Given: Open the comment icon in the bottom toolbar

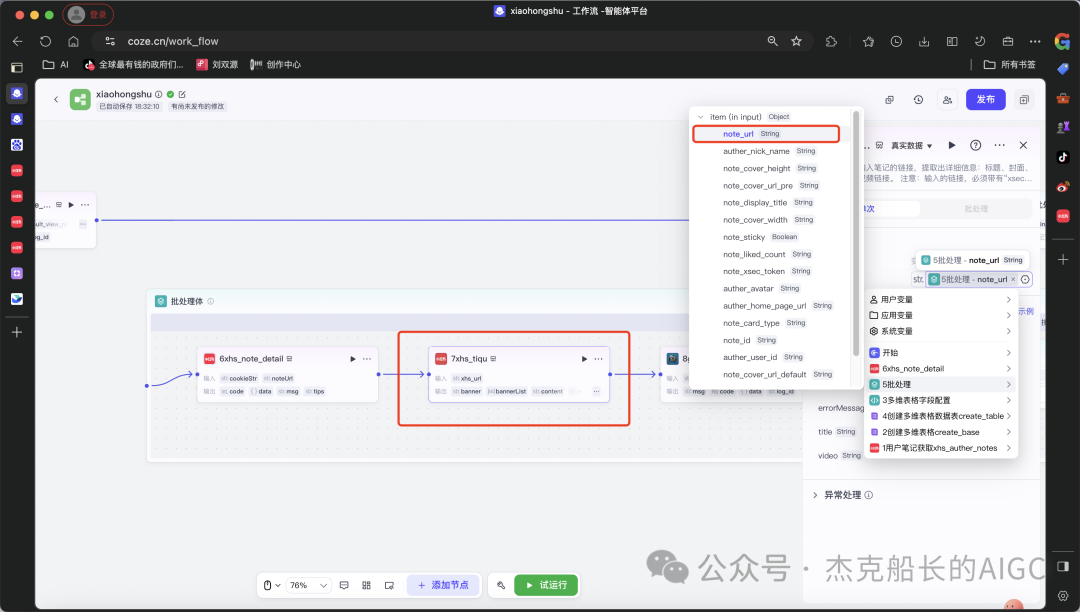Looking at the screenshot, I should [x=344, y=585].
